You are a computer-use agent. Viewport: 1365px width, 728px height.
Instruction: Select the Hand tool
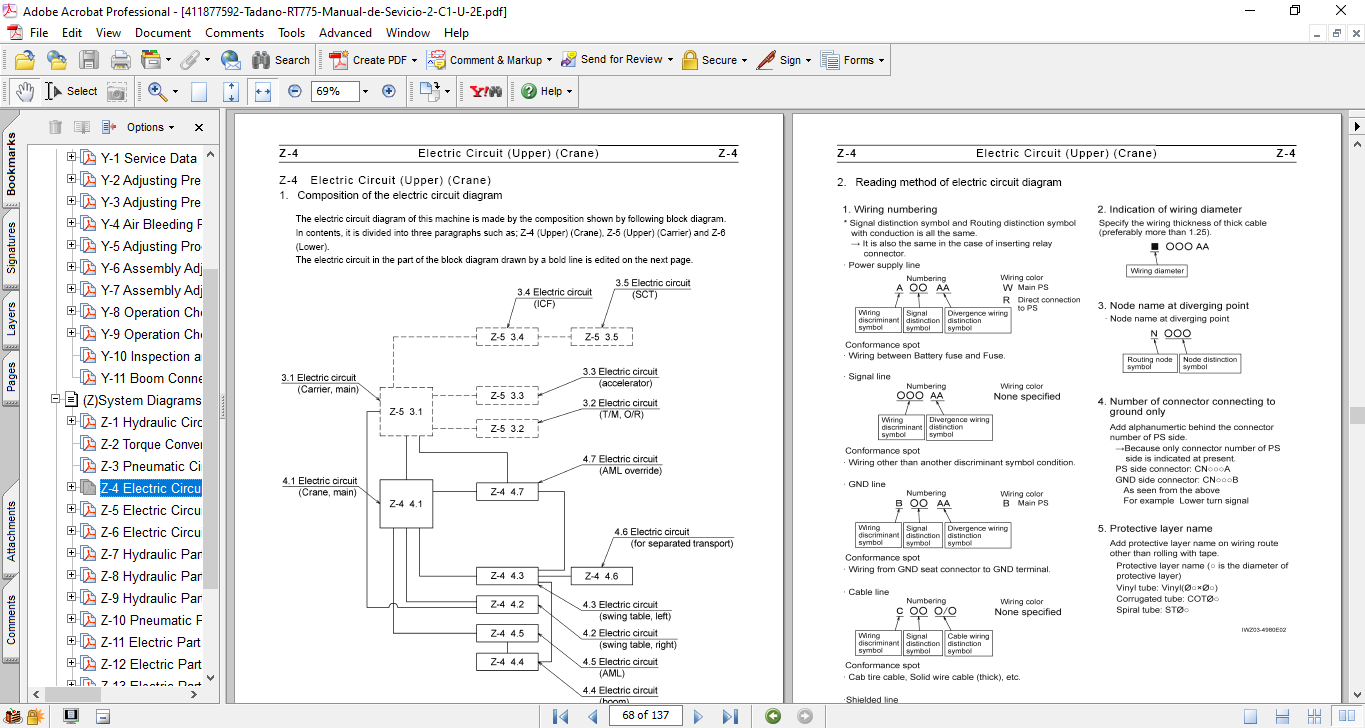[25, 91]
